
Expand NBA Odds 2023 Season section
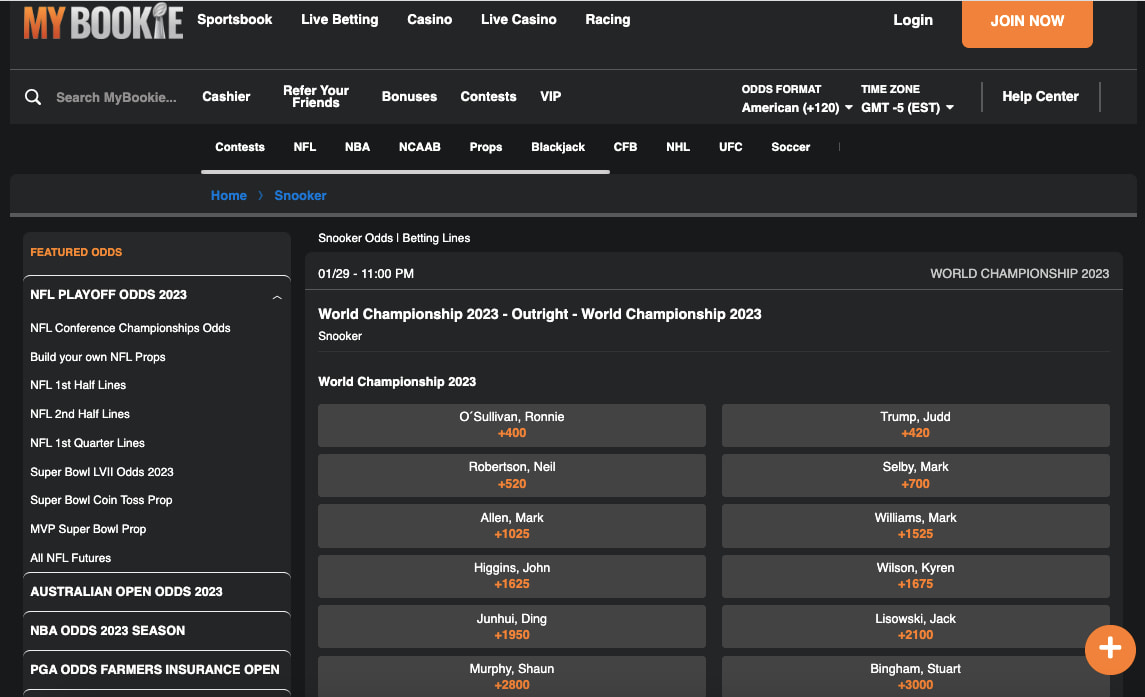[x=108, y=630]
